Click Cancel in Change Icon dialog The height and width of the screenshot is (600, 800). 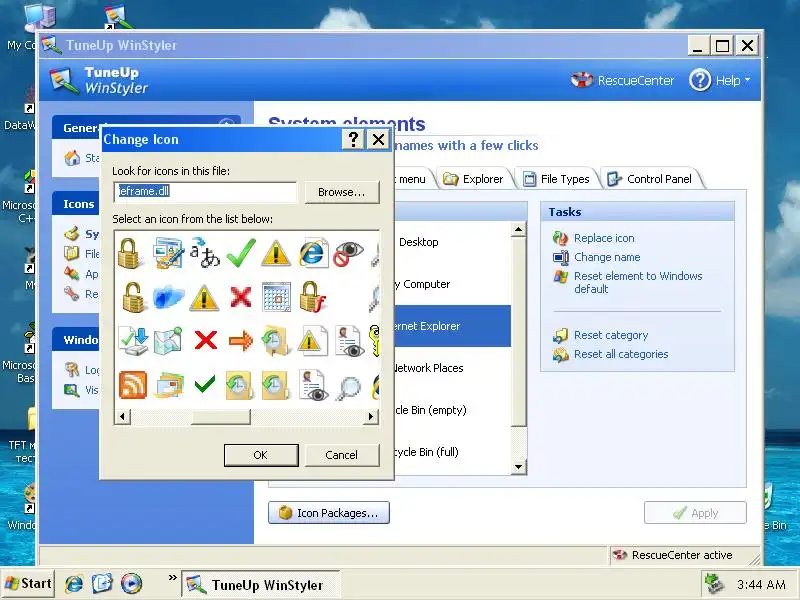point(342,455)
